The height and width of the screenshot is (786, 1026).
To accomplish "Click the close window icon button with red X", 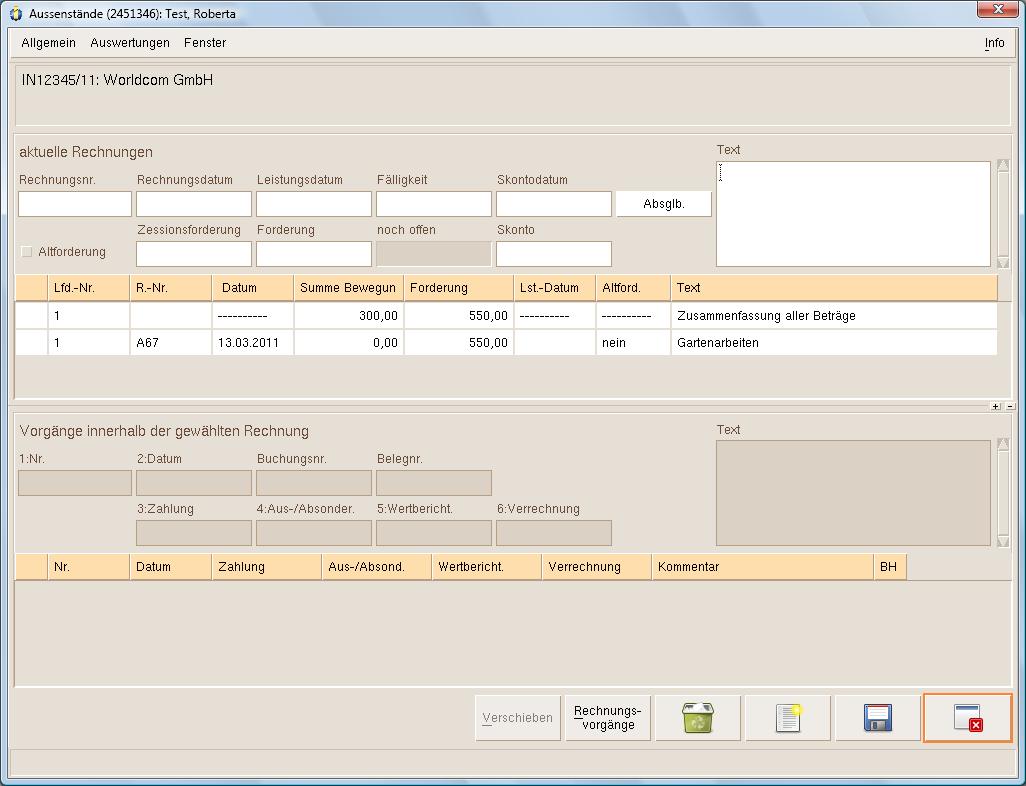I will [968, 718].
